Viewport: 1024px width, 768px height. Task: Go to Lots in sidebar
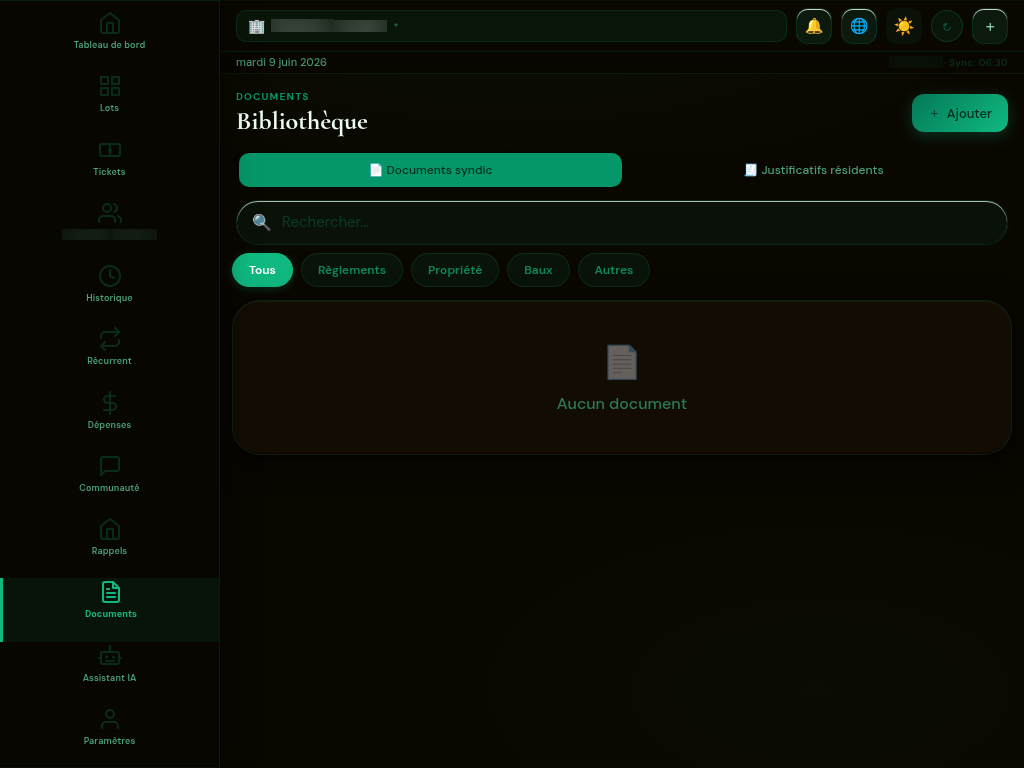[109, 95]
